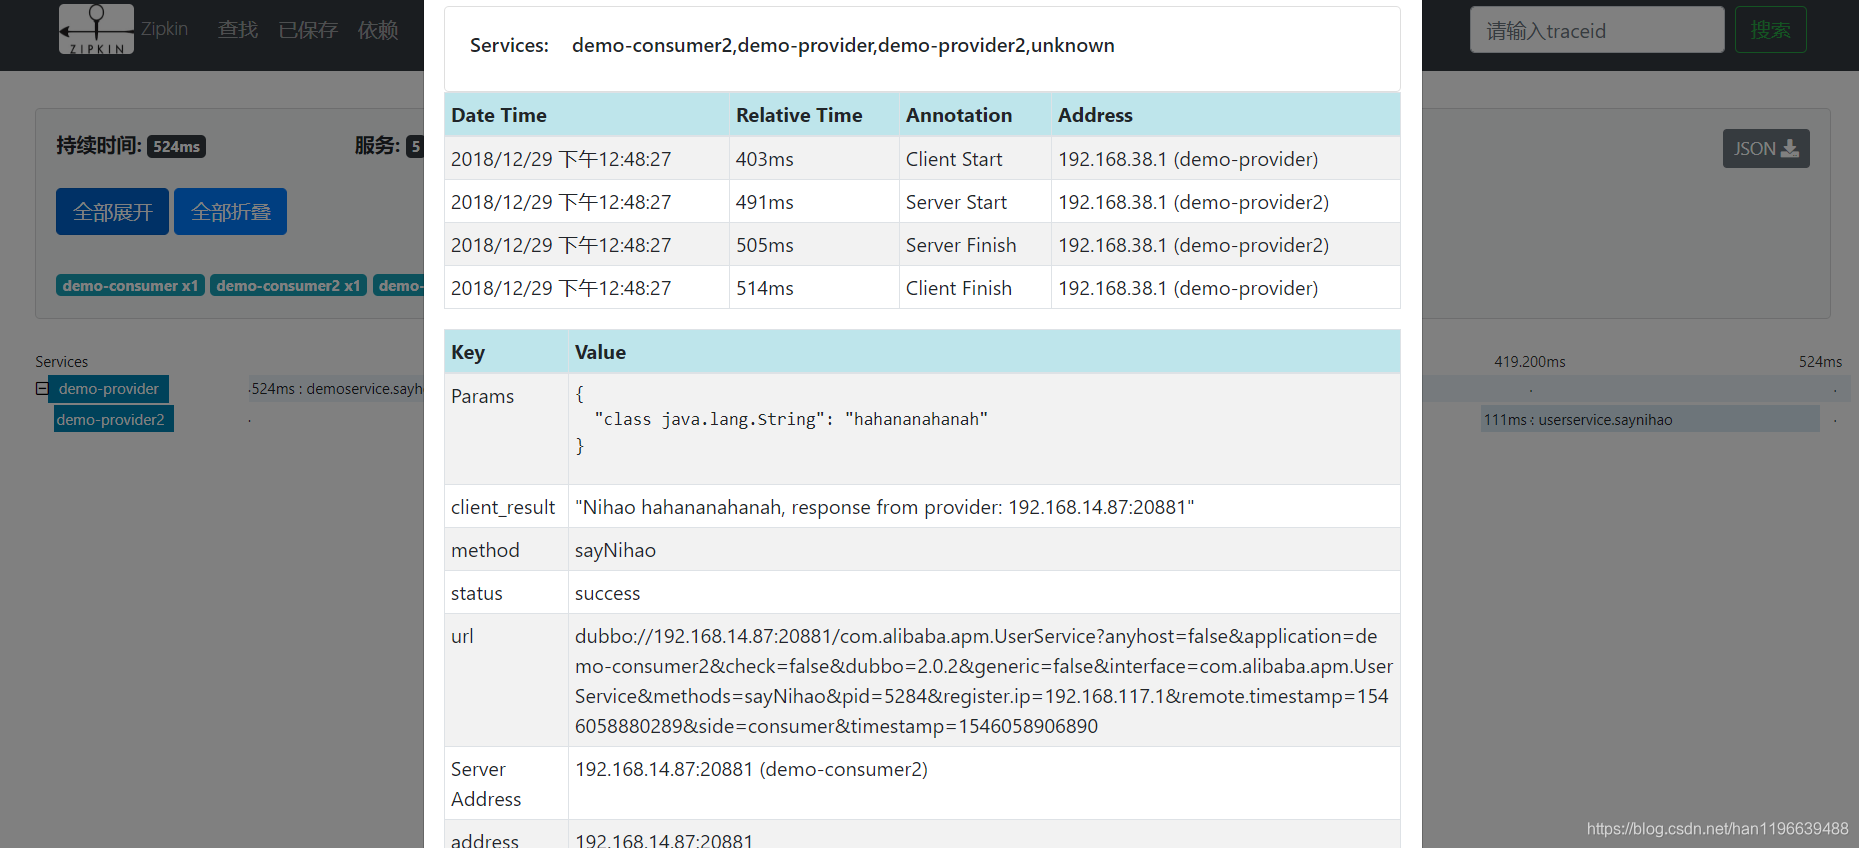Click the Date Time column header

tap(587, 115)
